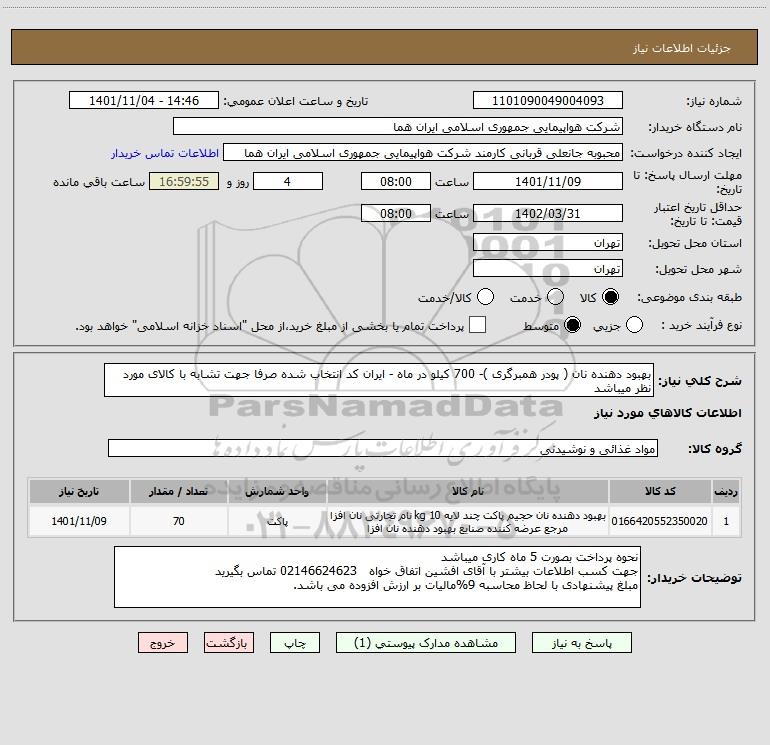The image size is (770, 745).
Task: Select the خدمت radio button
Action: (x=555, y=297)
